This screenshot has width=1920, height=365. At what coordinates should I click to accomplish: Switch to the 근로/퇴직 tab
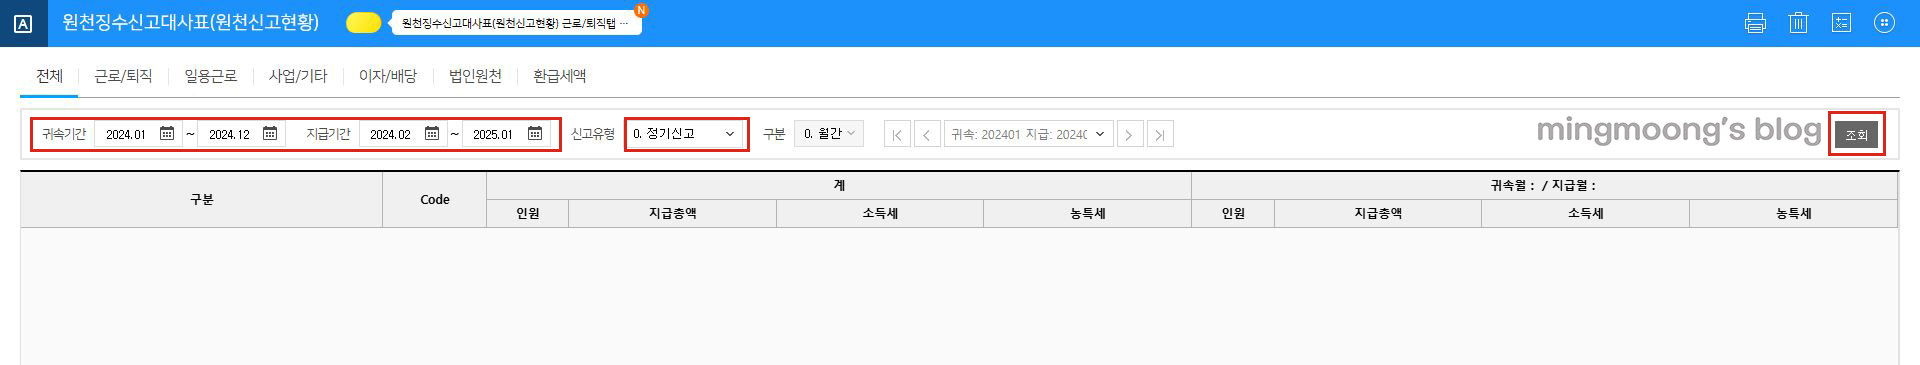click(x=123, y=76)
